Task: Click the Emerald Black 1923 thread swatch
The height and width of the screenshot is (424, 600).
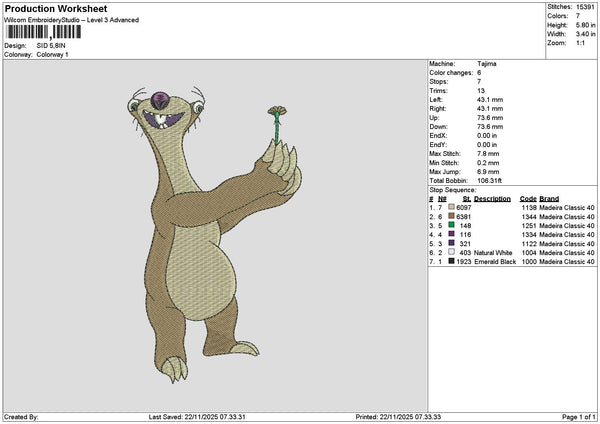Action: (x=451, y=261)
